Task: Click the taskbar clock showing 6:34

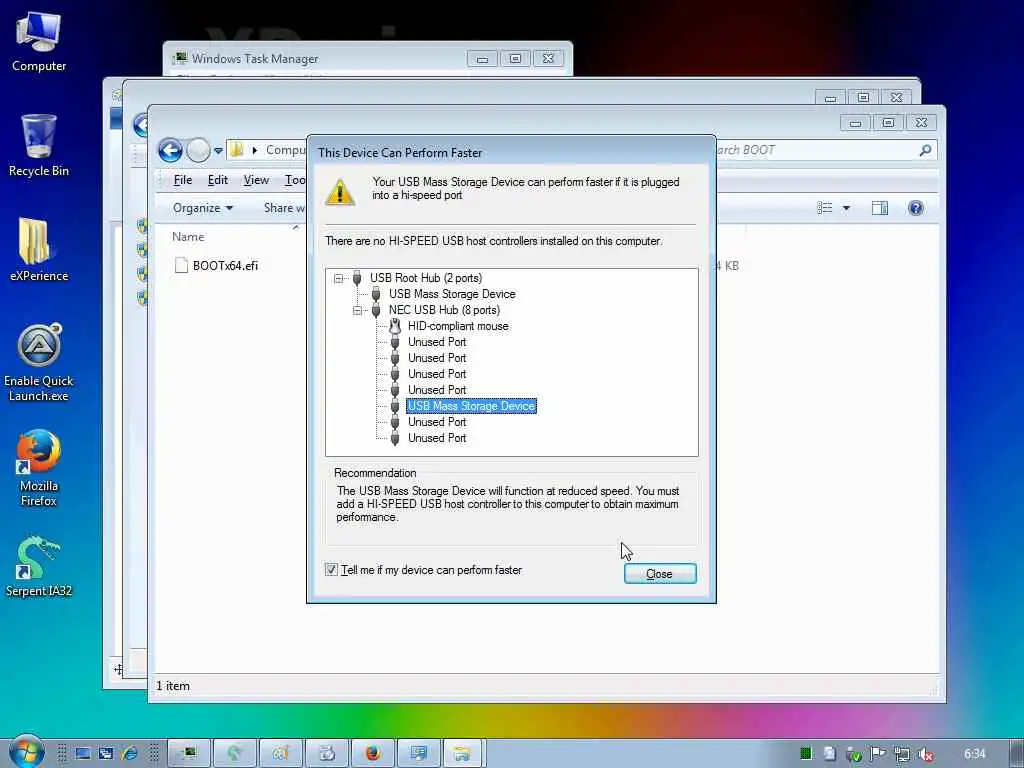Action: coord(975,754)
